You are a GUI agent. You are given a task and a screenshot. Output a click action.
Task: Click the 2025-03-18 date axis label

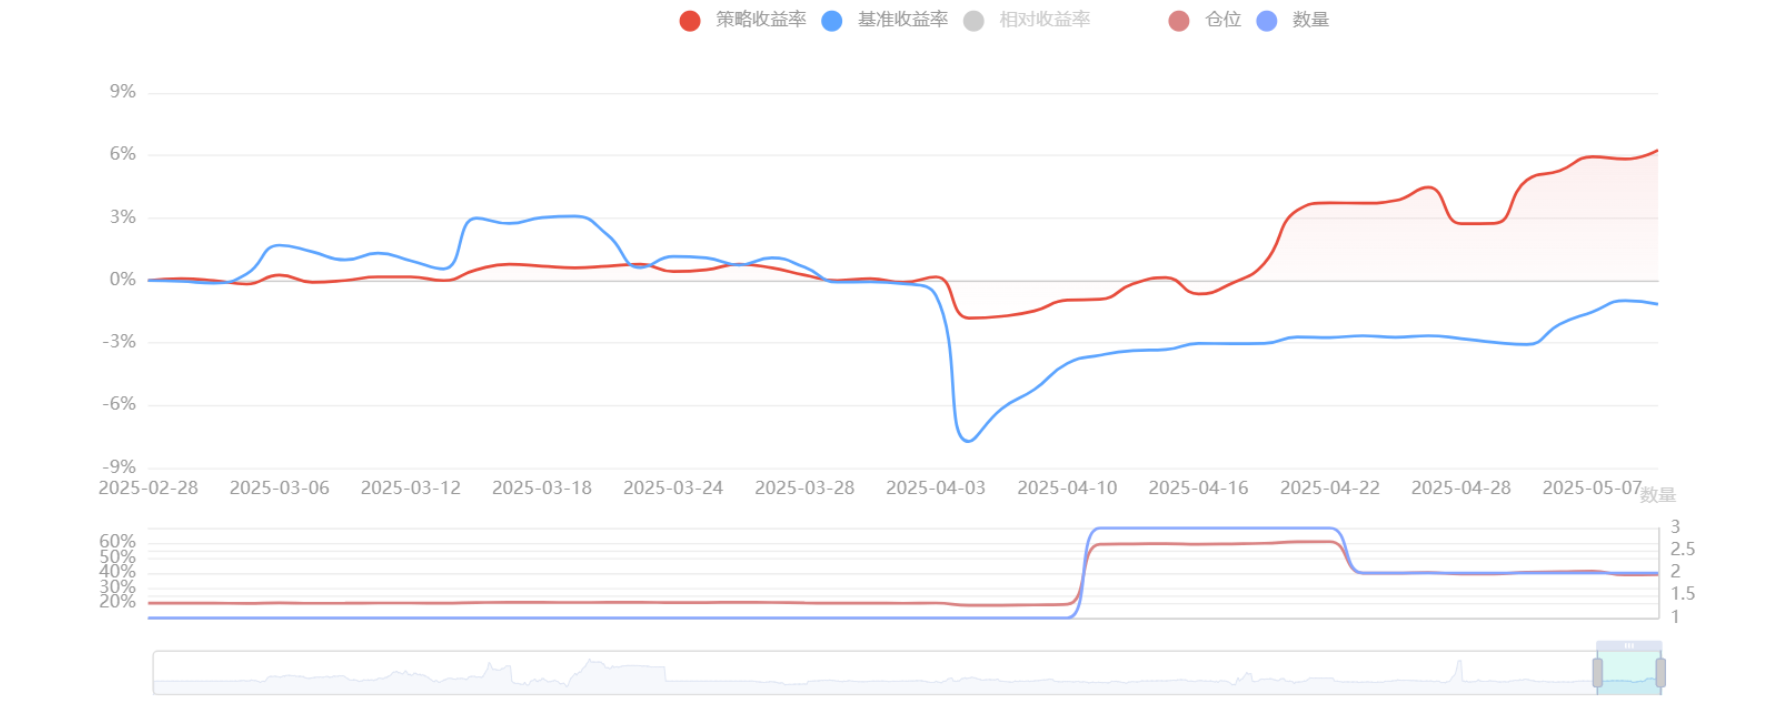541,488
